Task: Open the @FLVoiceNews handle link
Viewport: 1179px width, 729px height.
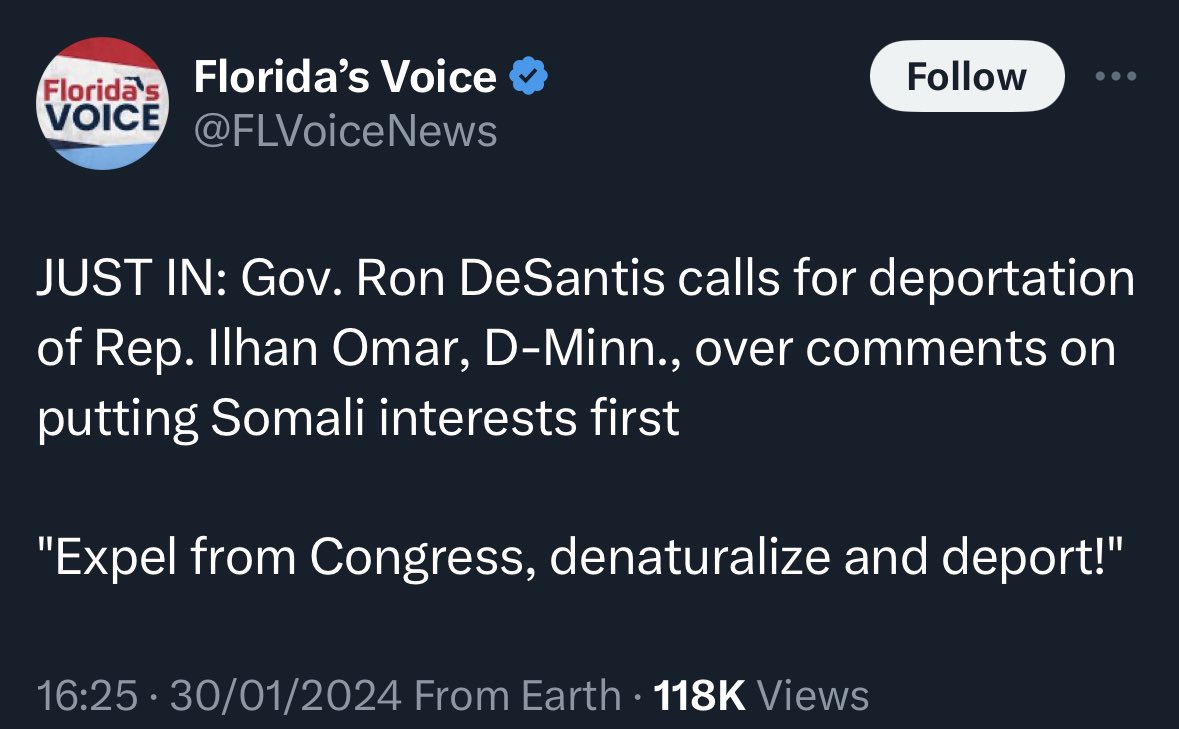Action: coord(345,130)
